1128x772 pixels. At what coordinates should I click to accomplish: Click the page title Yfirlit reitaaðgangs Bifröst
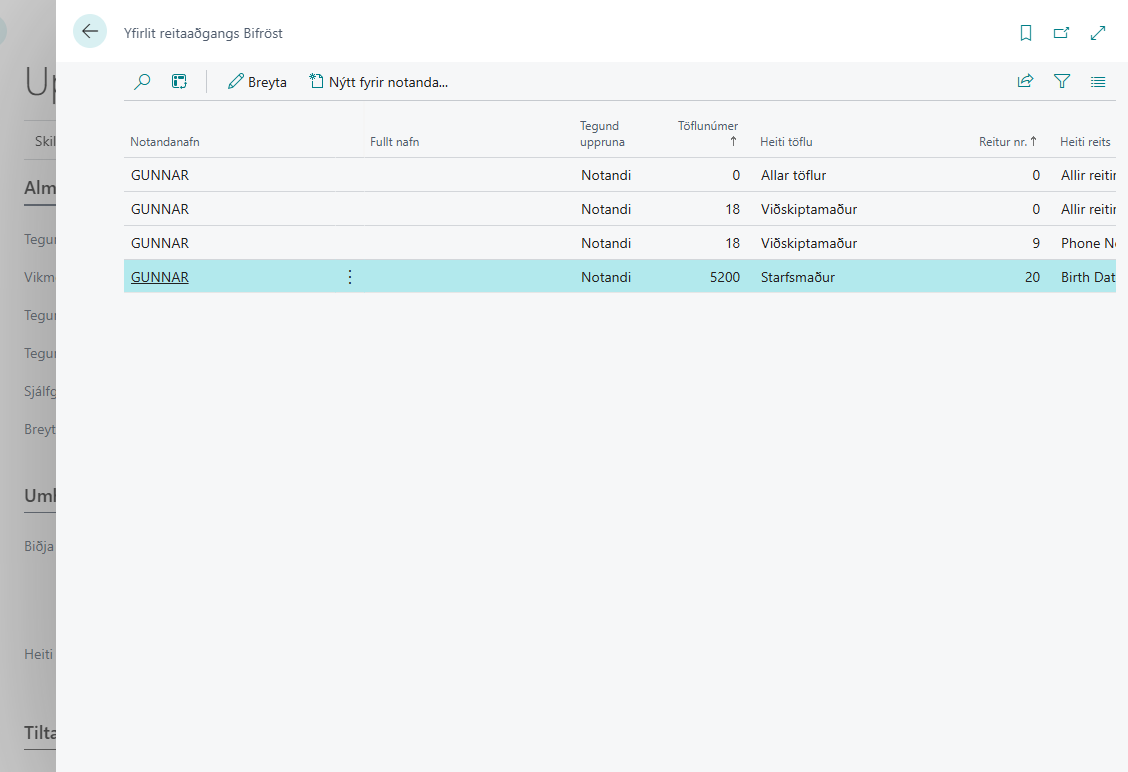click(203, 33)
